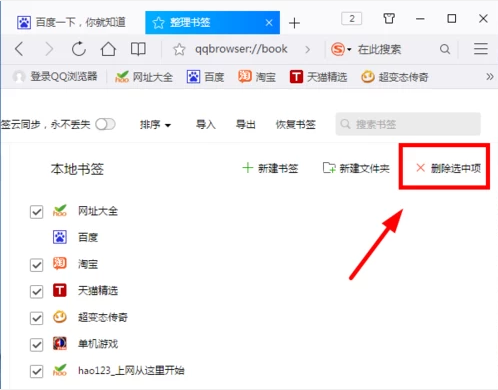Image resolution: width=498 pixels, height=390 pixels.
Task: Click the 超变态传奇 bookmark row text in list
Action: tap(103, 317)
